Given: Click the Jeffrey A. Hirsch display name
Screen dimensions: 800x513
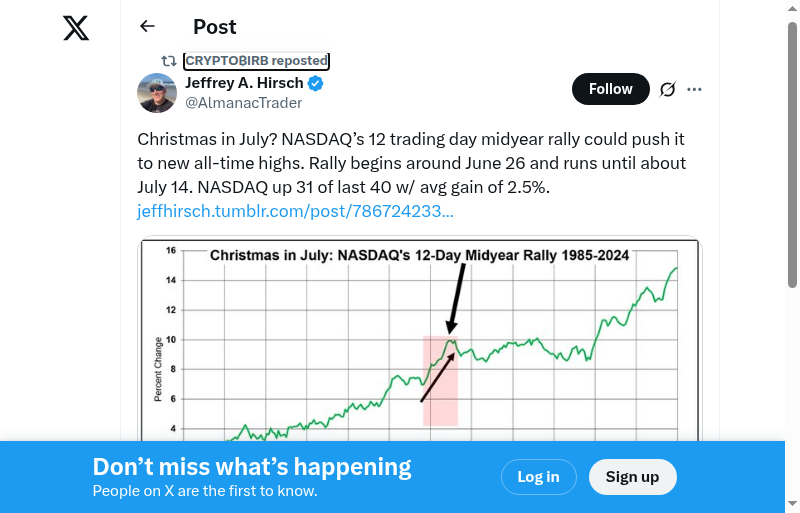Looking at the screenshot, I should (245, 83).
